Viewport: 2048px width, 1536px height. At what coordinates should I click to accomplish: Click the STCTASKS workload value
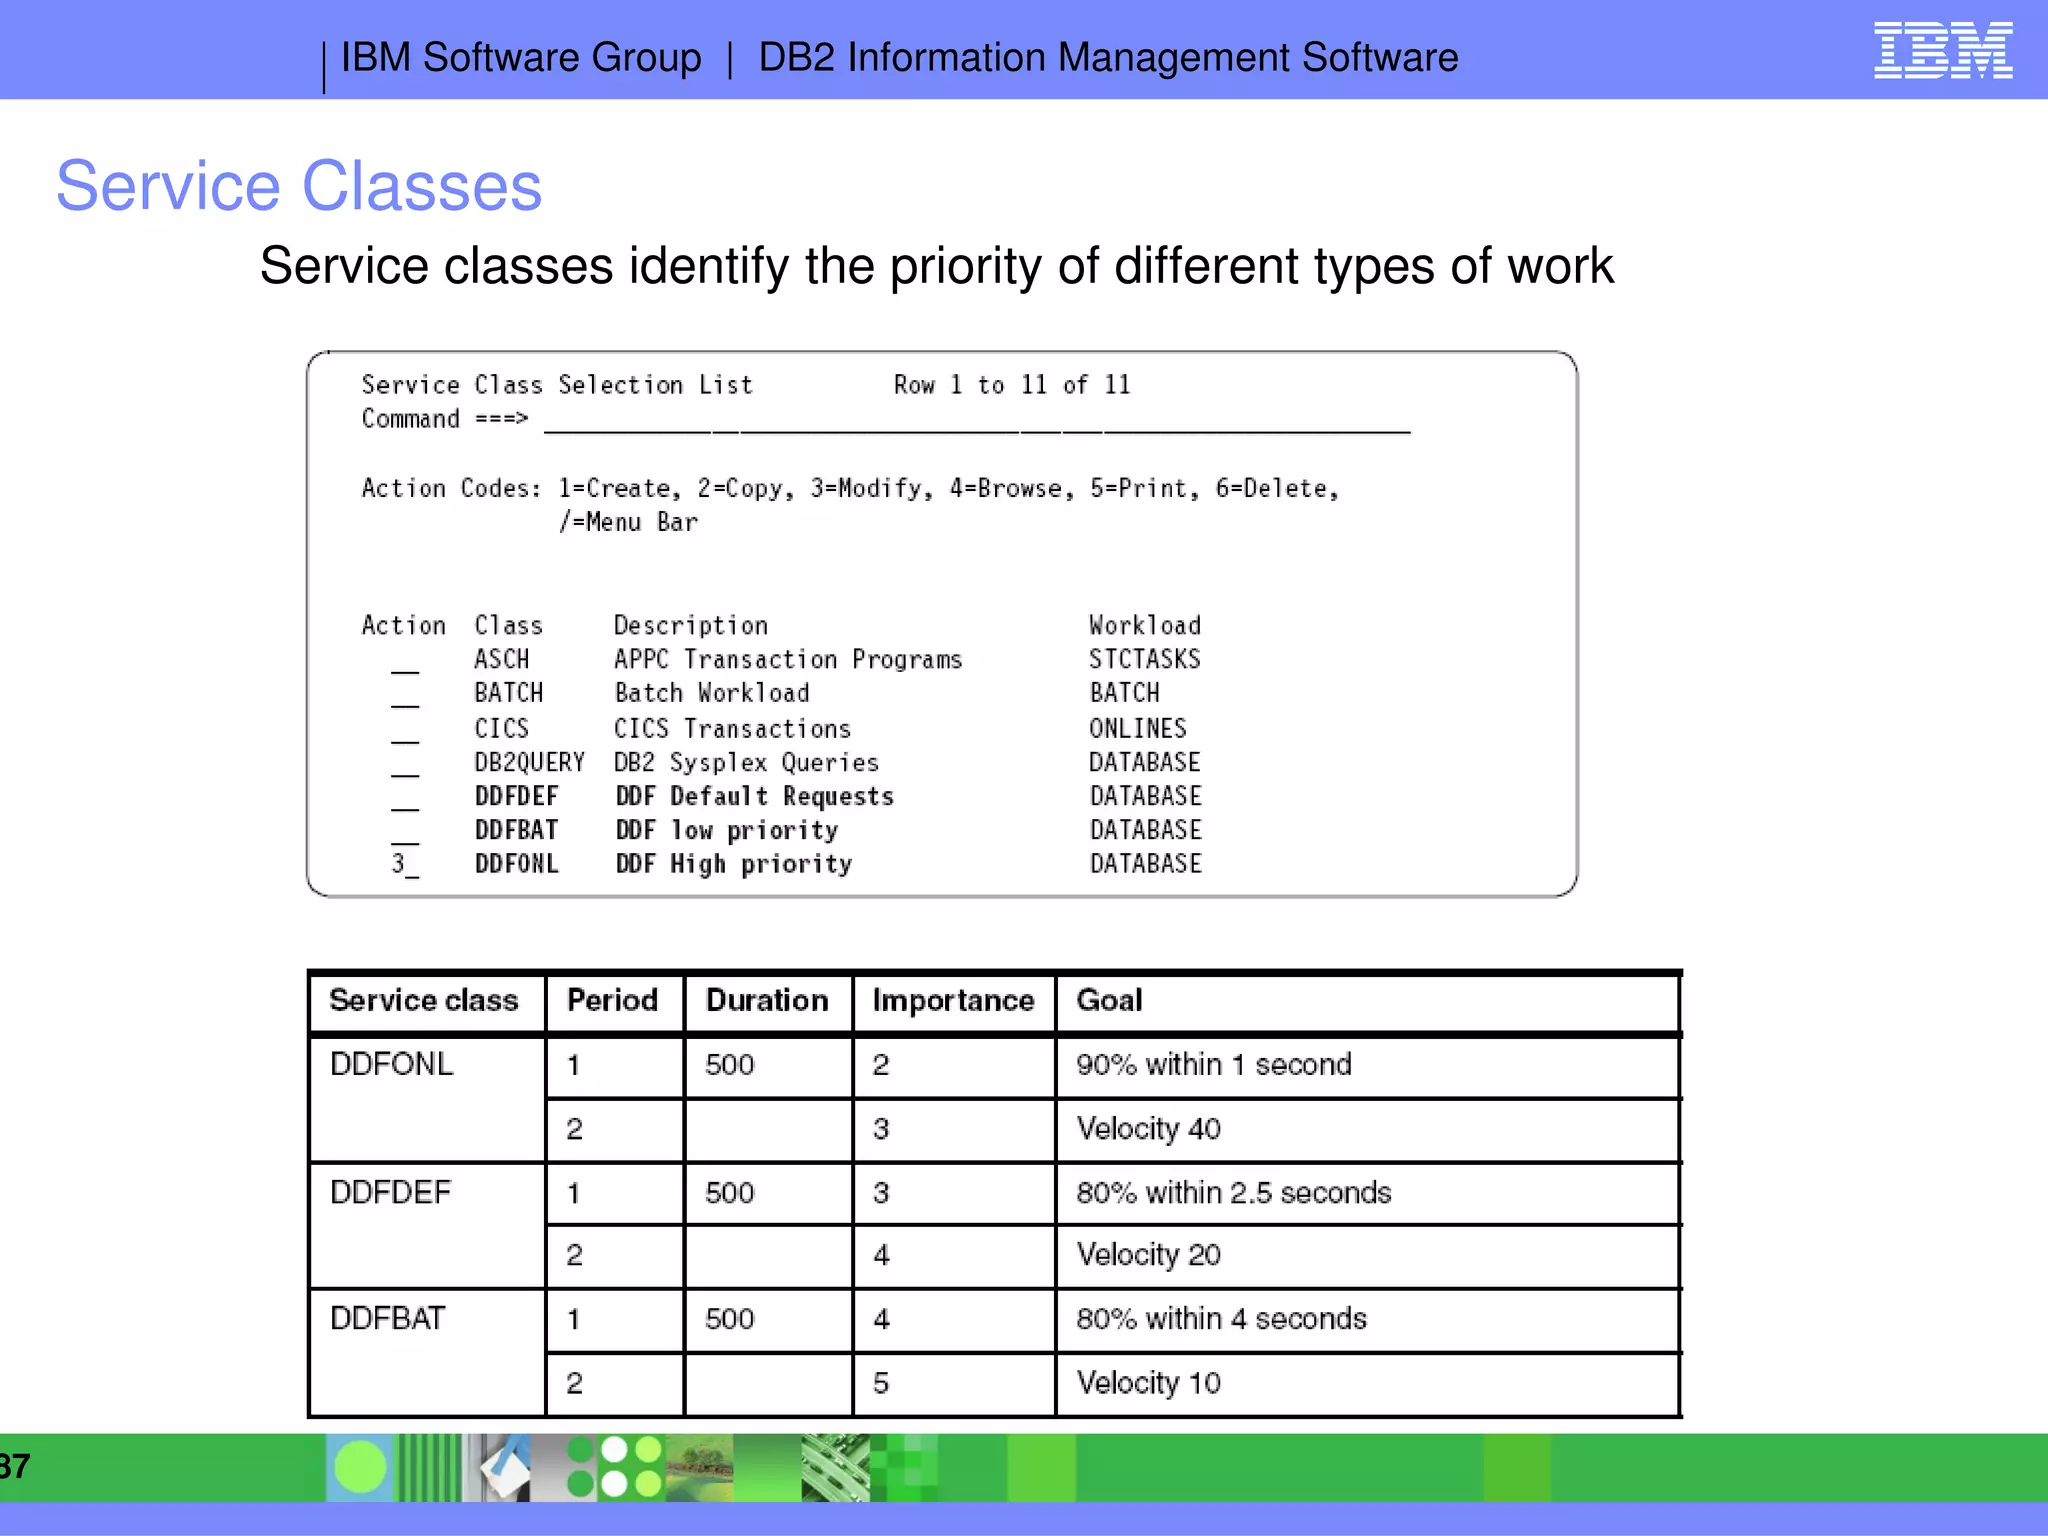tap(1144, 660)
